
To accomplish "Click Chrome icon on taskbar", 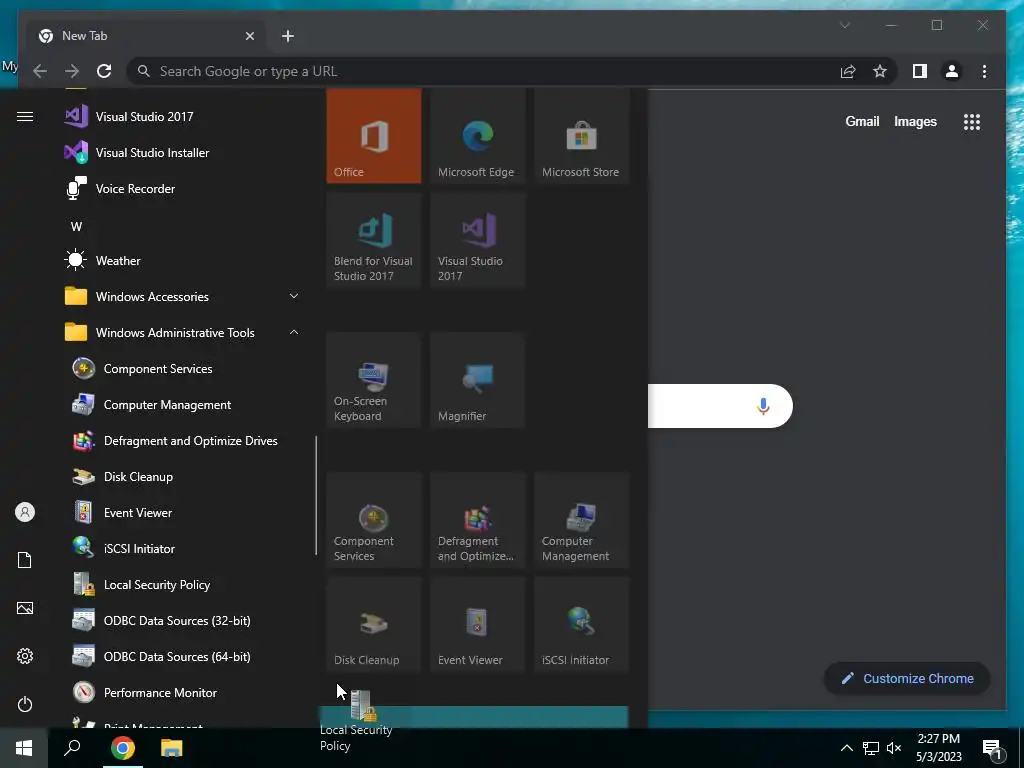I will (x=122, y=748).
